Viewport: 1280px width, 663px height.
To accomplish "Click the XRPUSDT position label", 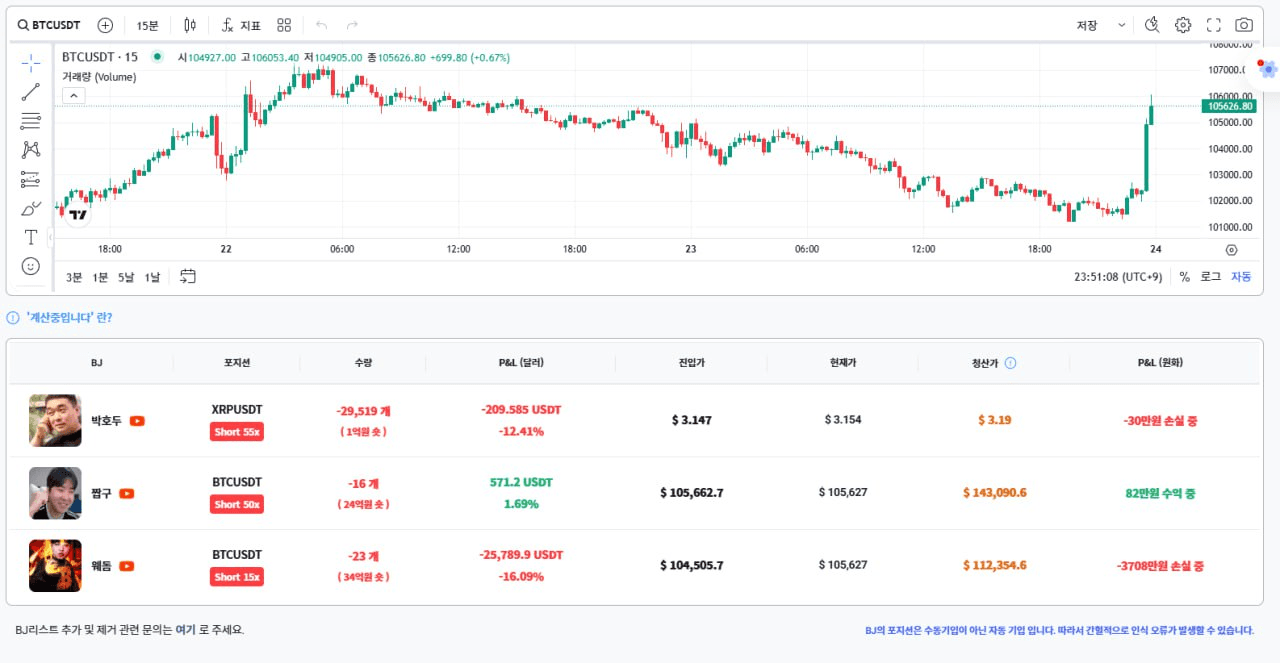I will click(237, 410).
